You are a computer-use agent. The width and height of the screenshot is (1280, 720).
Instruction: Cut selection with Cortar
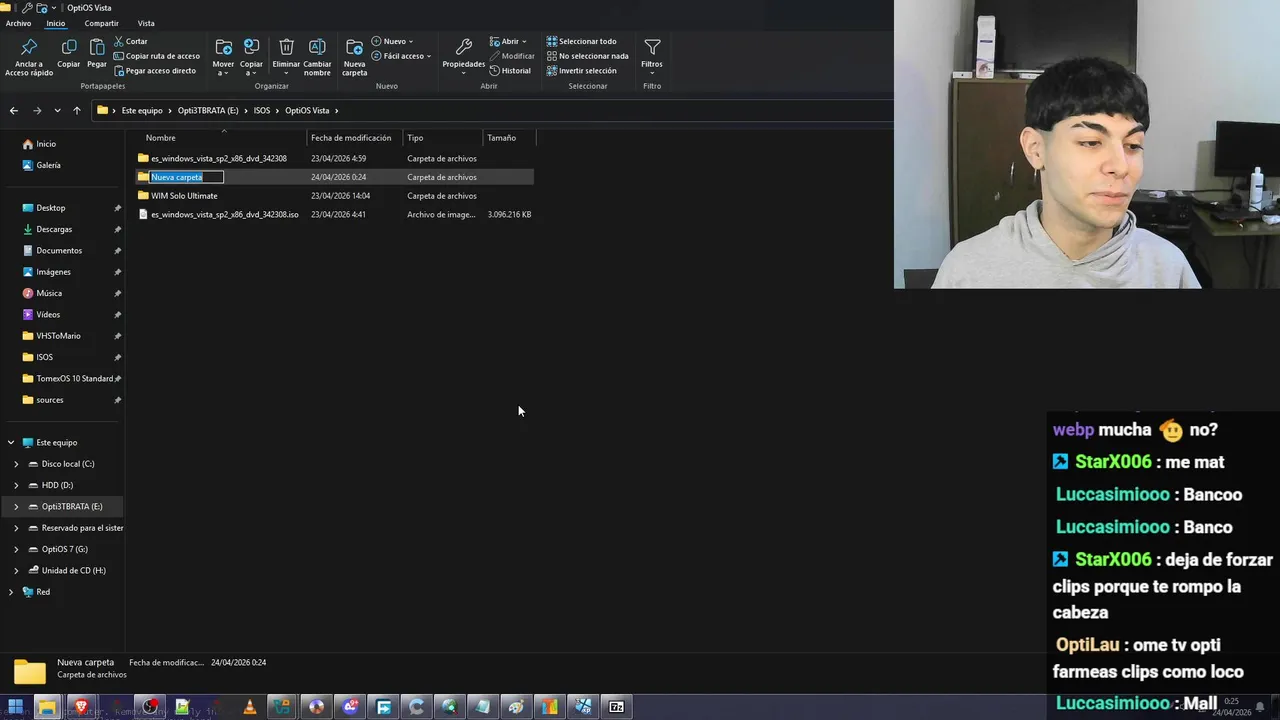point(130,41)
